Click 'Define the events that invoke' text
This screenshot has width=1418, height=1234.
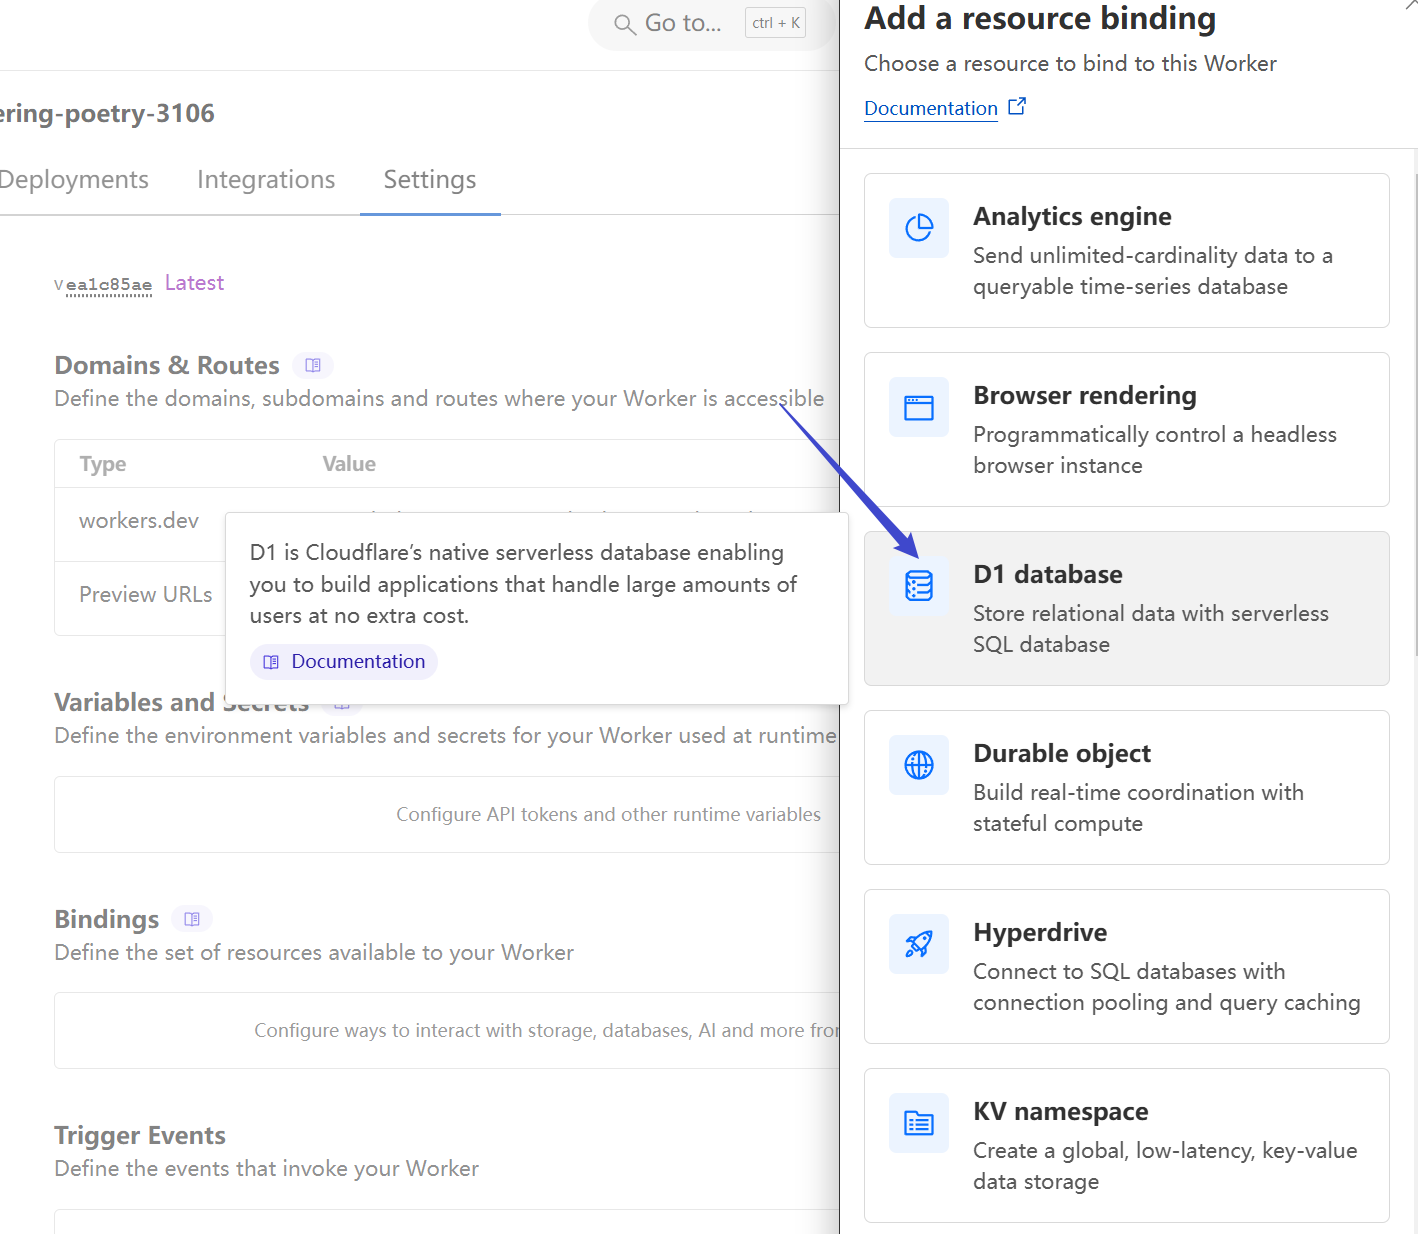tap(266, 1168)
